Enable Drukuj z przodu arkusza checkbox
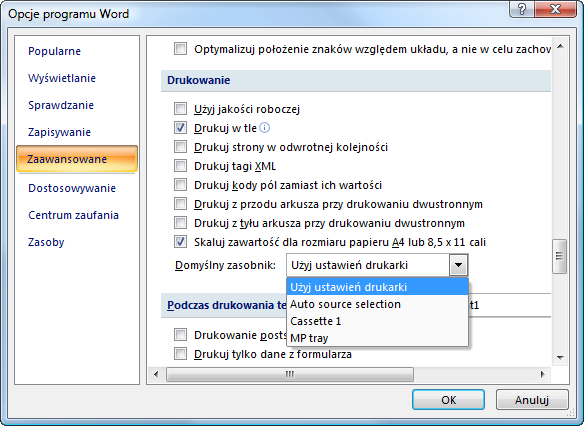This screenshot has height=426, width=584. (x=181, y=204)
